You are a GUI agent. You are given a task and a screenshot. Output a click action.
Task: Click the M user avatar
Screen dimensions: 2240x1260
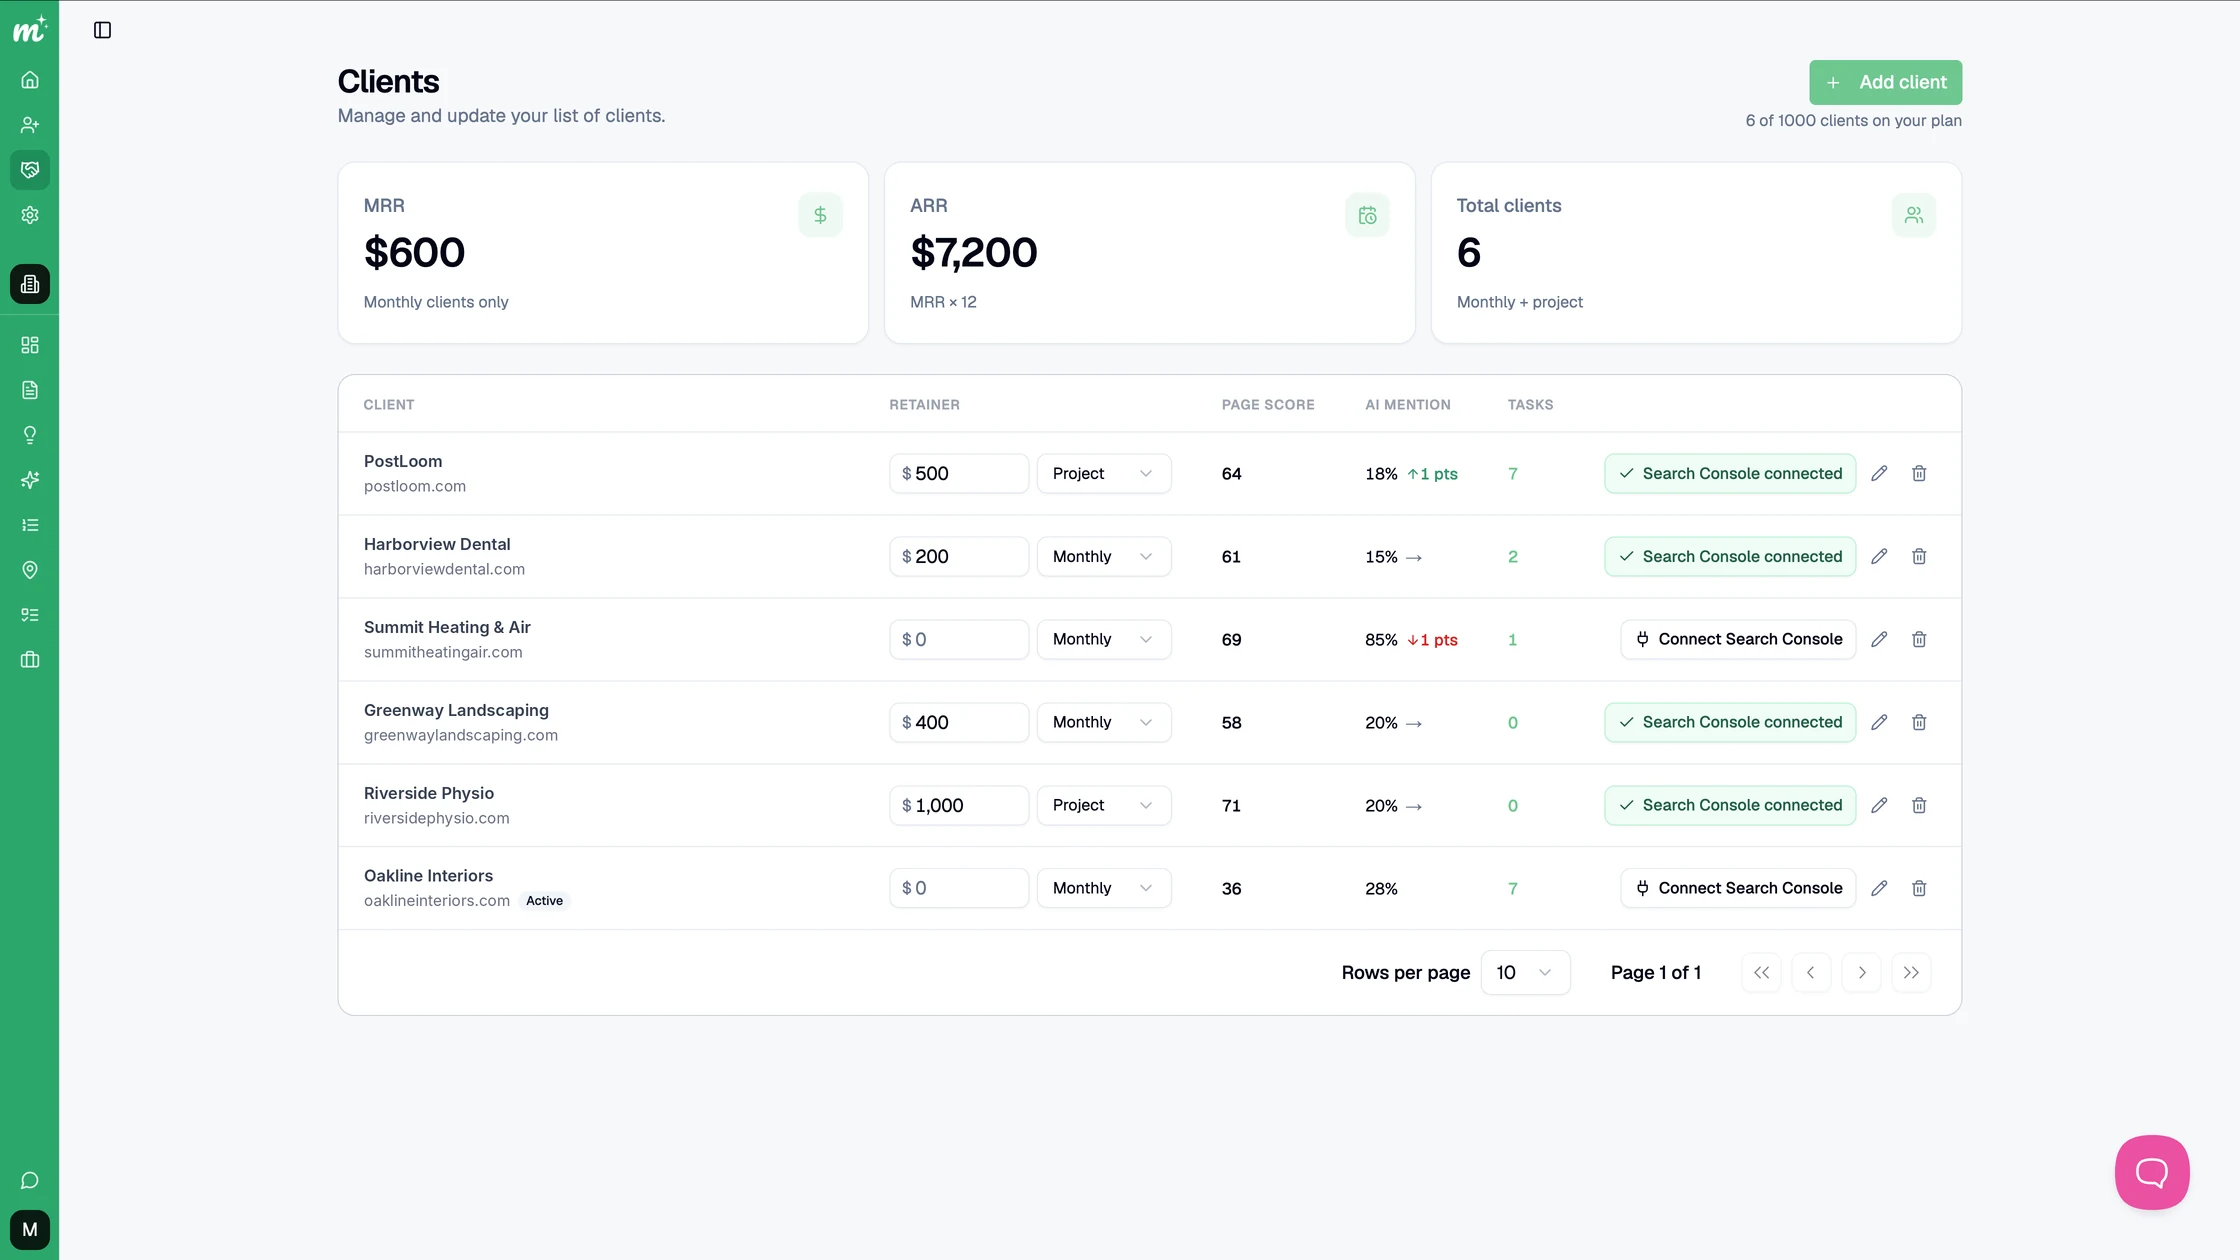tap(30, 1230)
